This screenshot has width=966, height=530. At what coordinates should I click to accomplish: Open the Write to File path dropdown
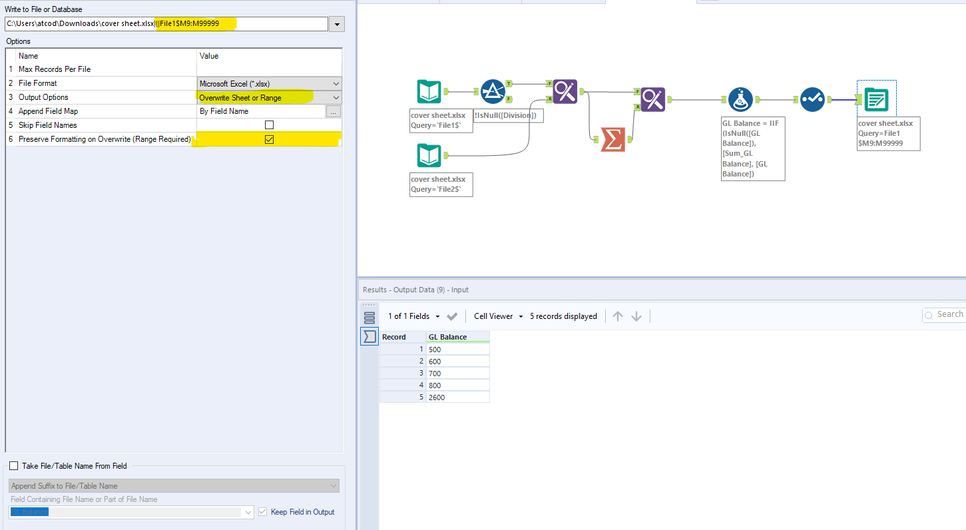tap(337, 24)
